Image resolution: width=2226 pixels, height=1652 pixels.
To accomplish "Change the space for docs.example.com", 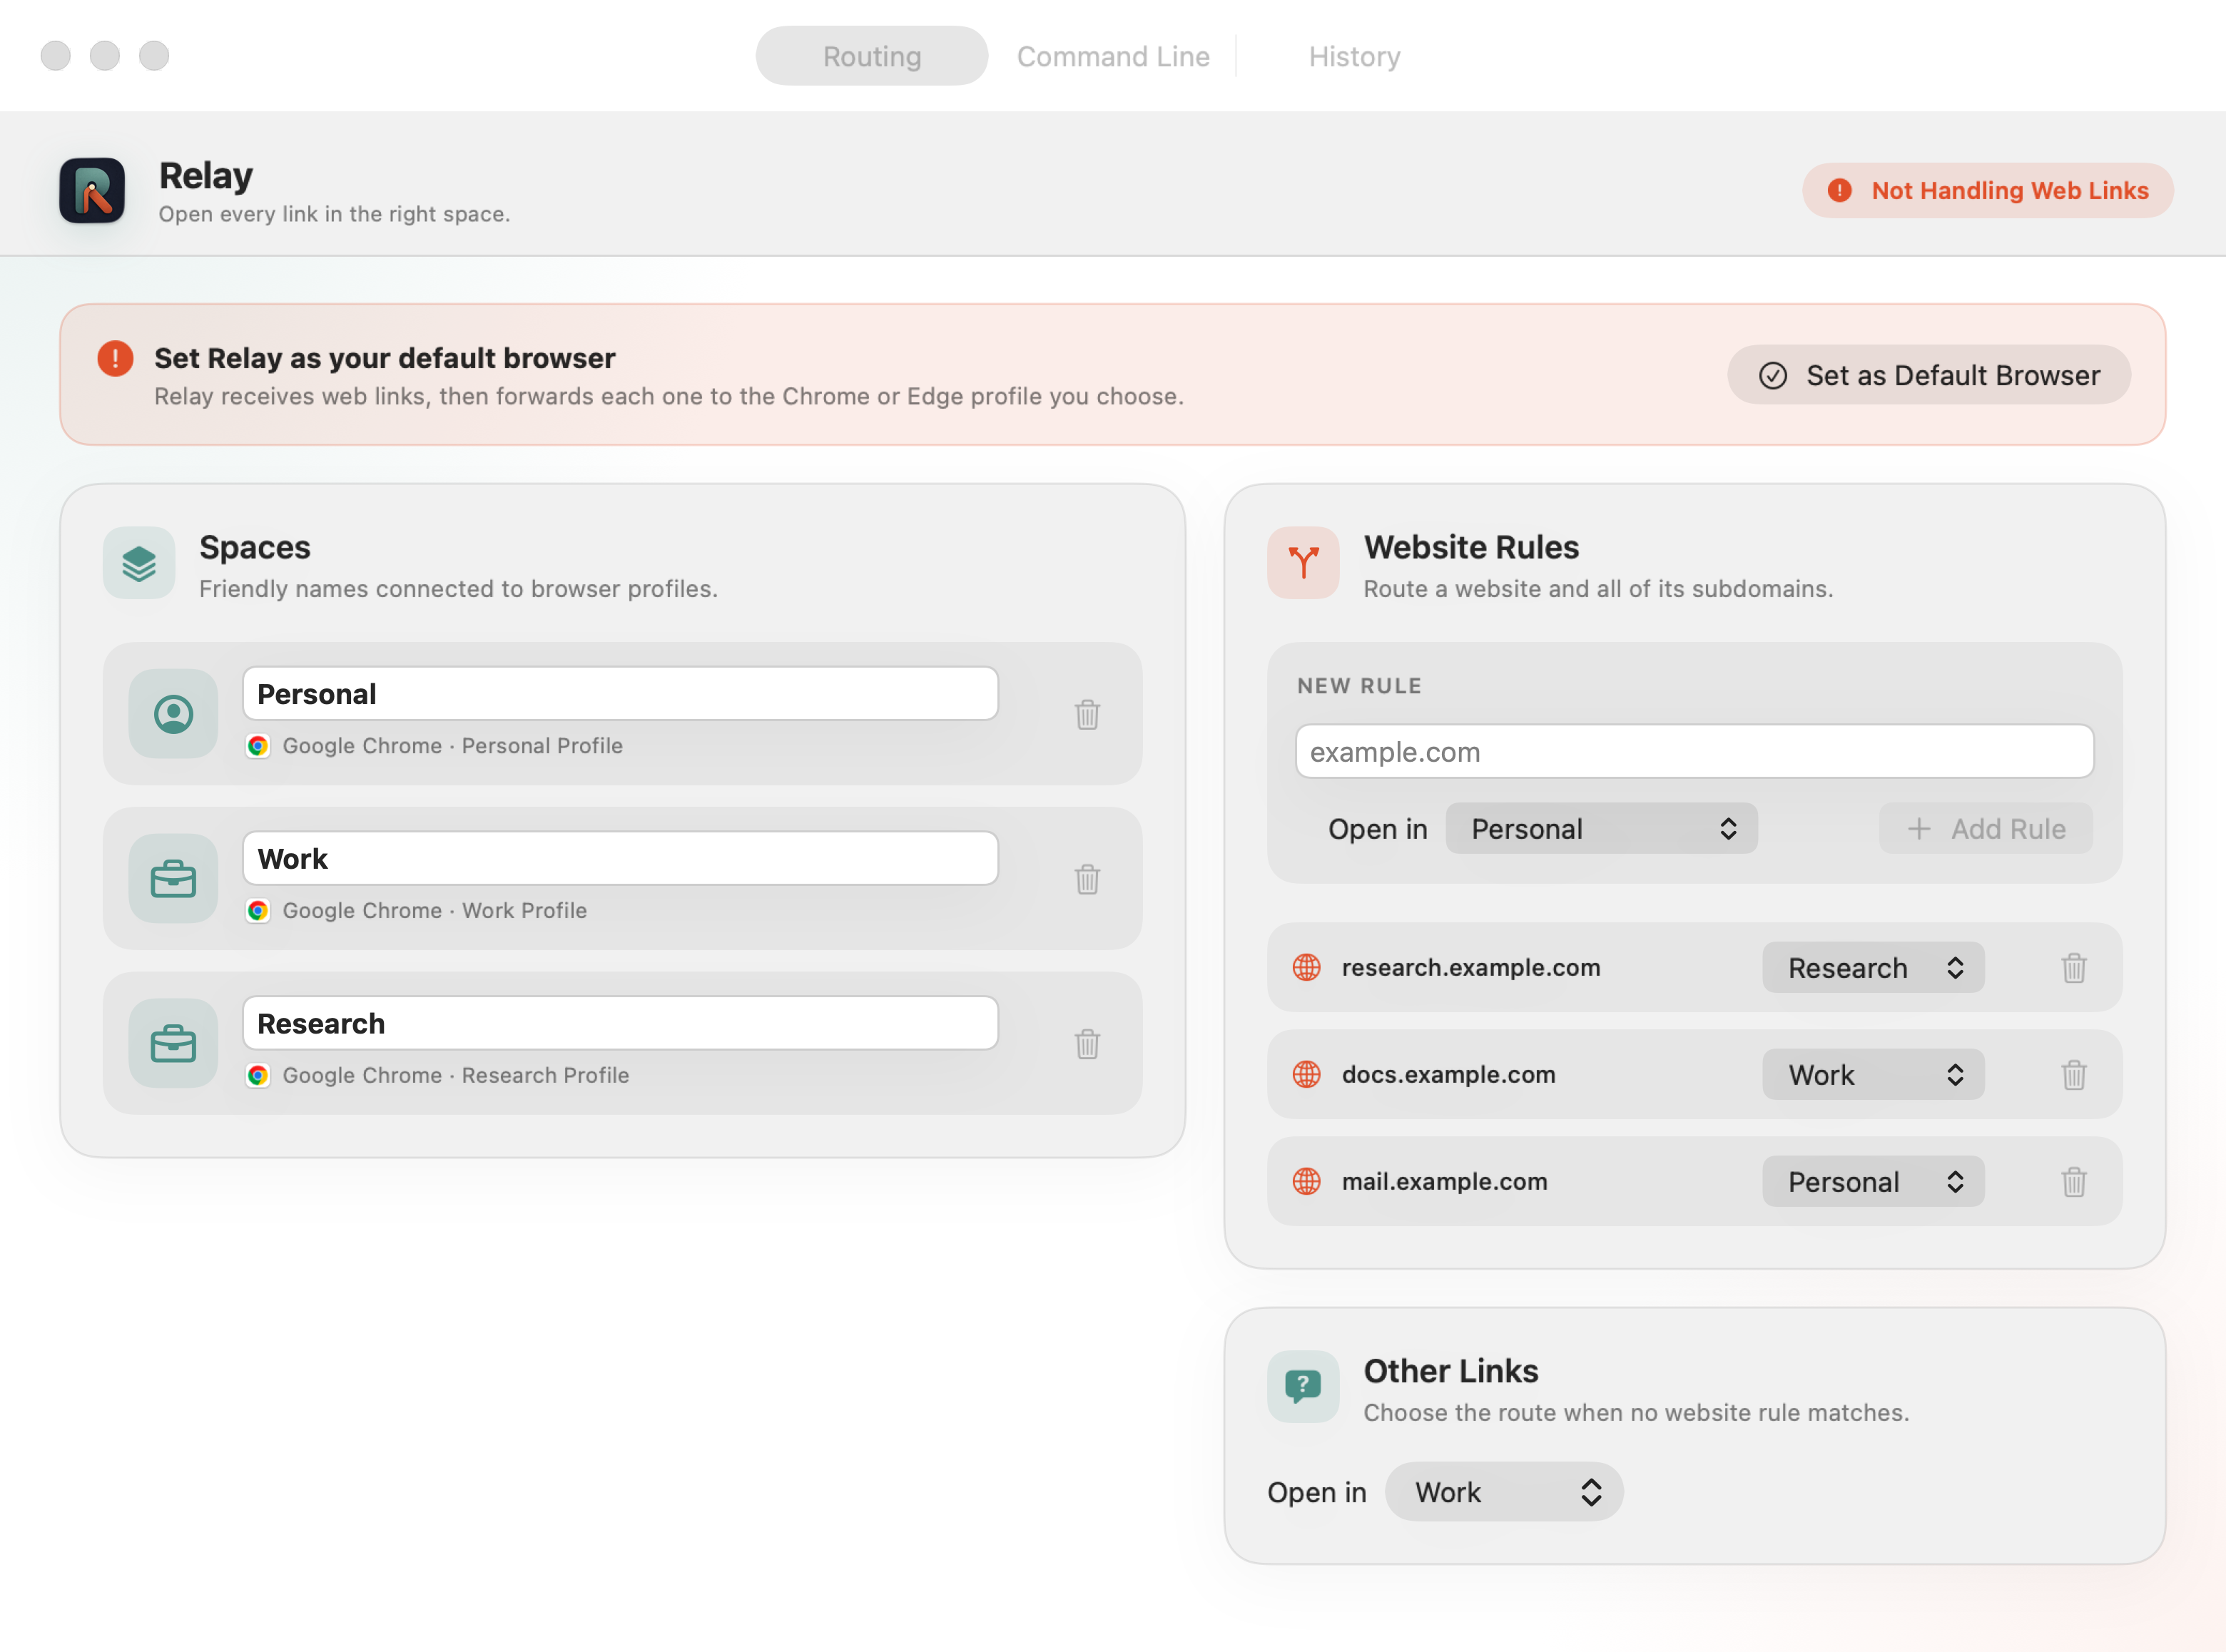I will tap(1873, 1074).
